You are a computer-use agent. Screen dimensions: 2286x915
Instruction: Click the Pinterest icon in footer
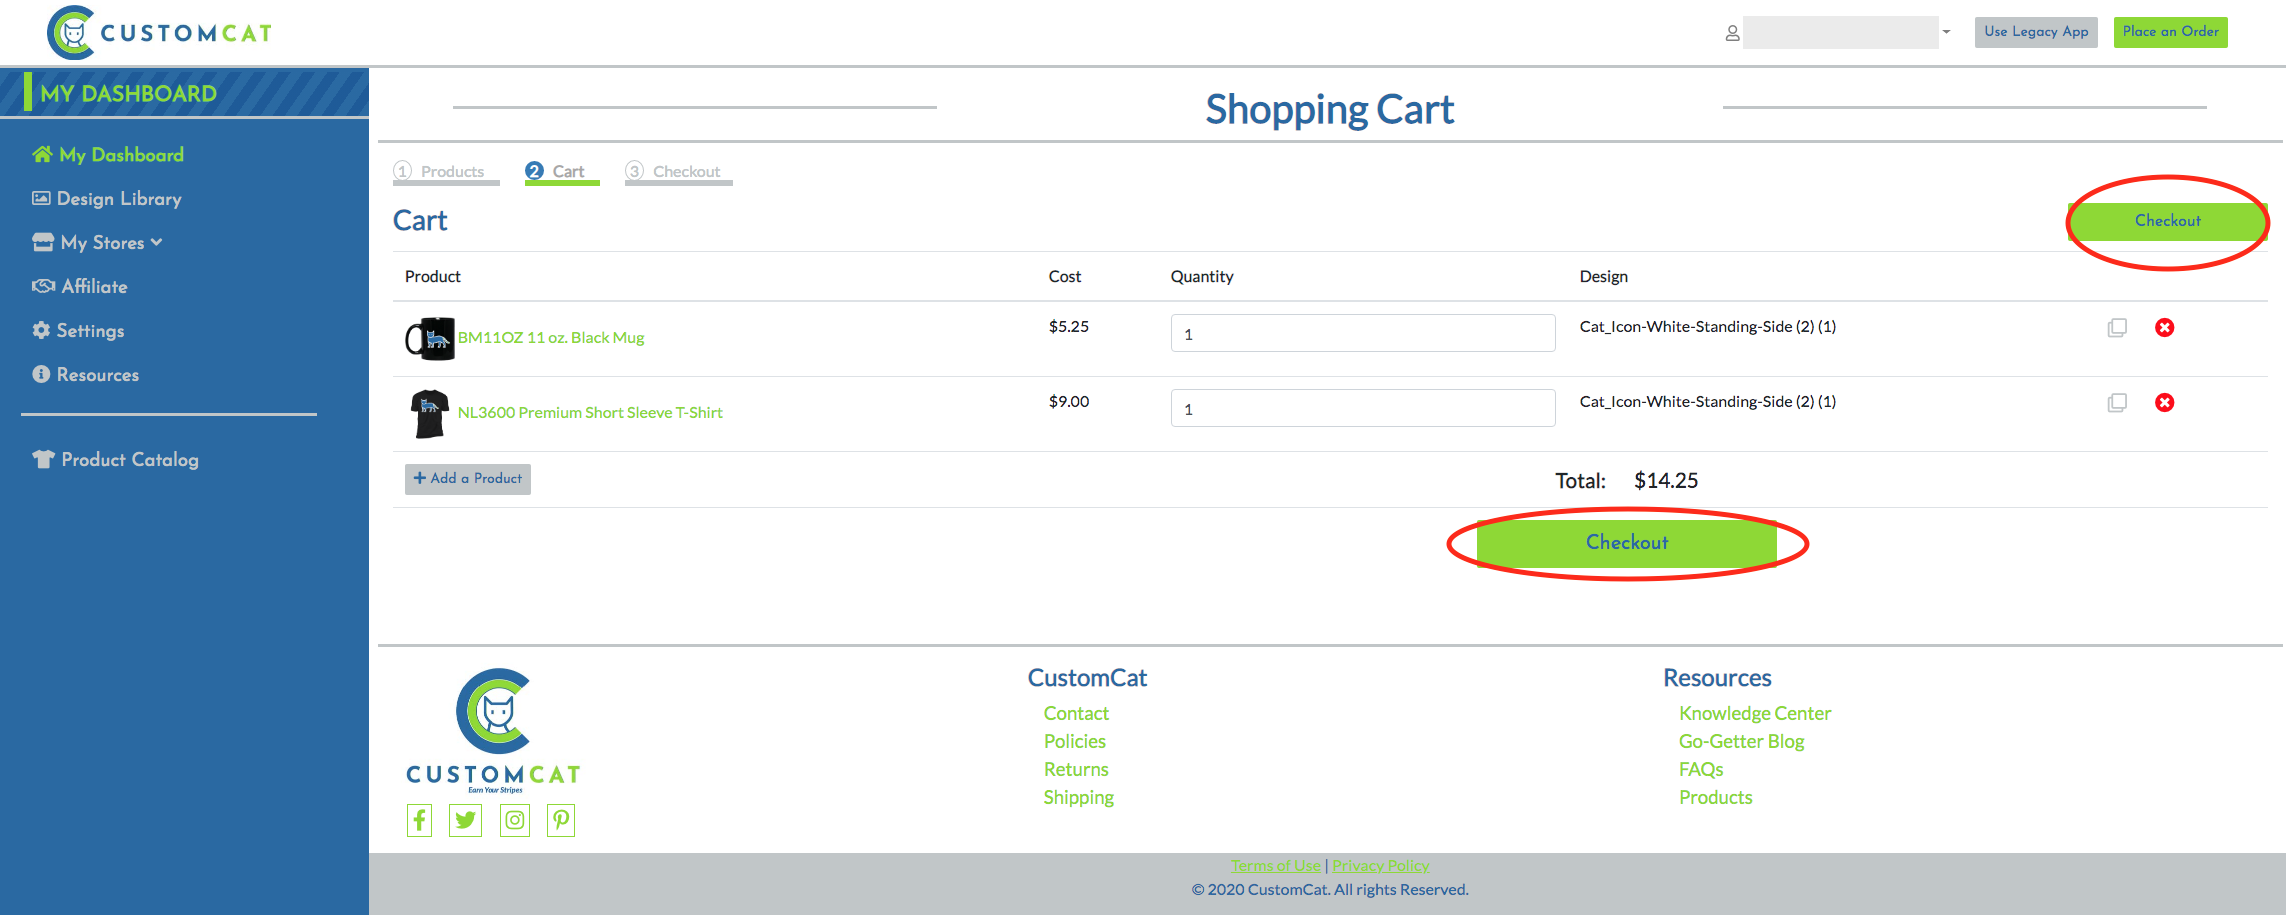click(561, 820)
